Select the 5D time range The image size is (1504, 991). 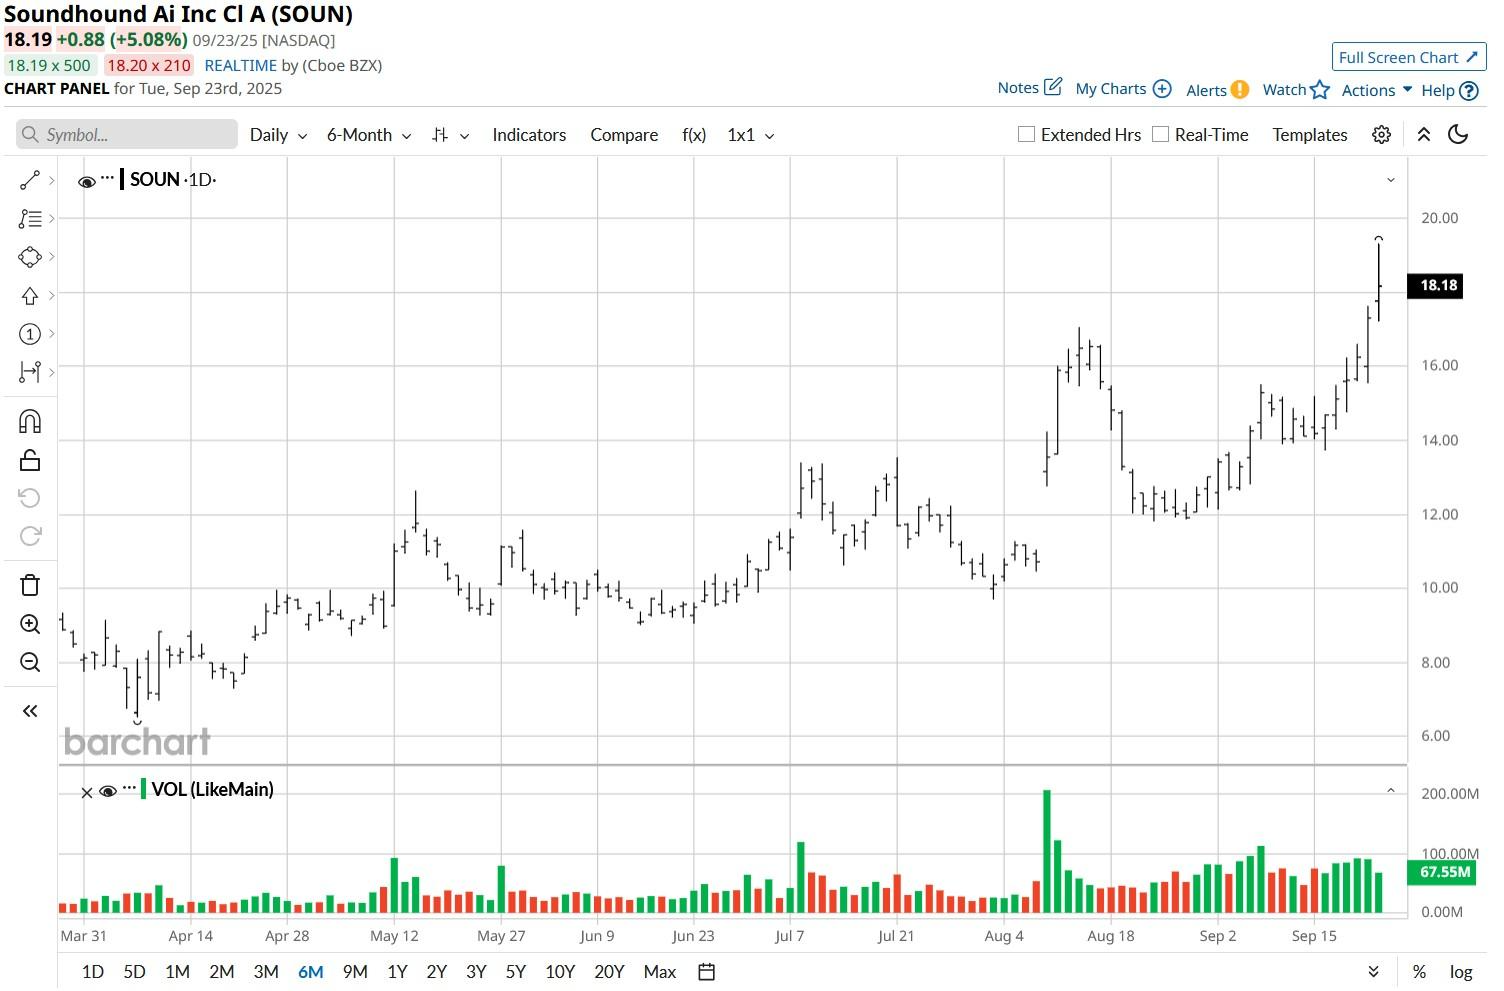coord(134,972)
